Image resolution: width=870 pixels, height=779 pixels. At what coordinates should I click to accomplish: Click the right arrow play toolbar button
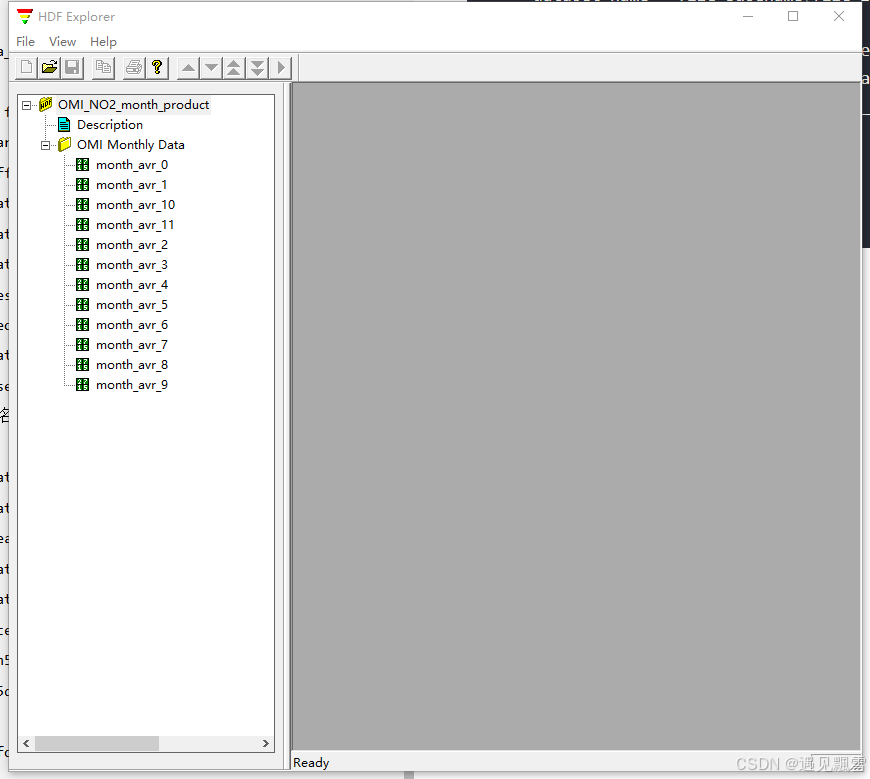[x=281, y=68]
